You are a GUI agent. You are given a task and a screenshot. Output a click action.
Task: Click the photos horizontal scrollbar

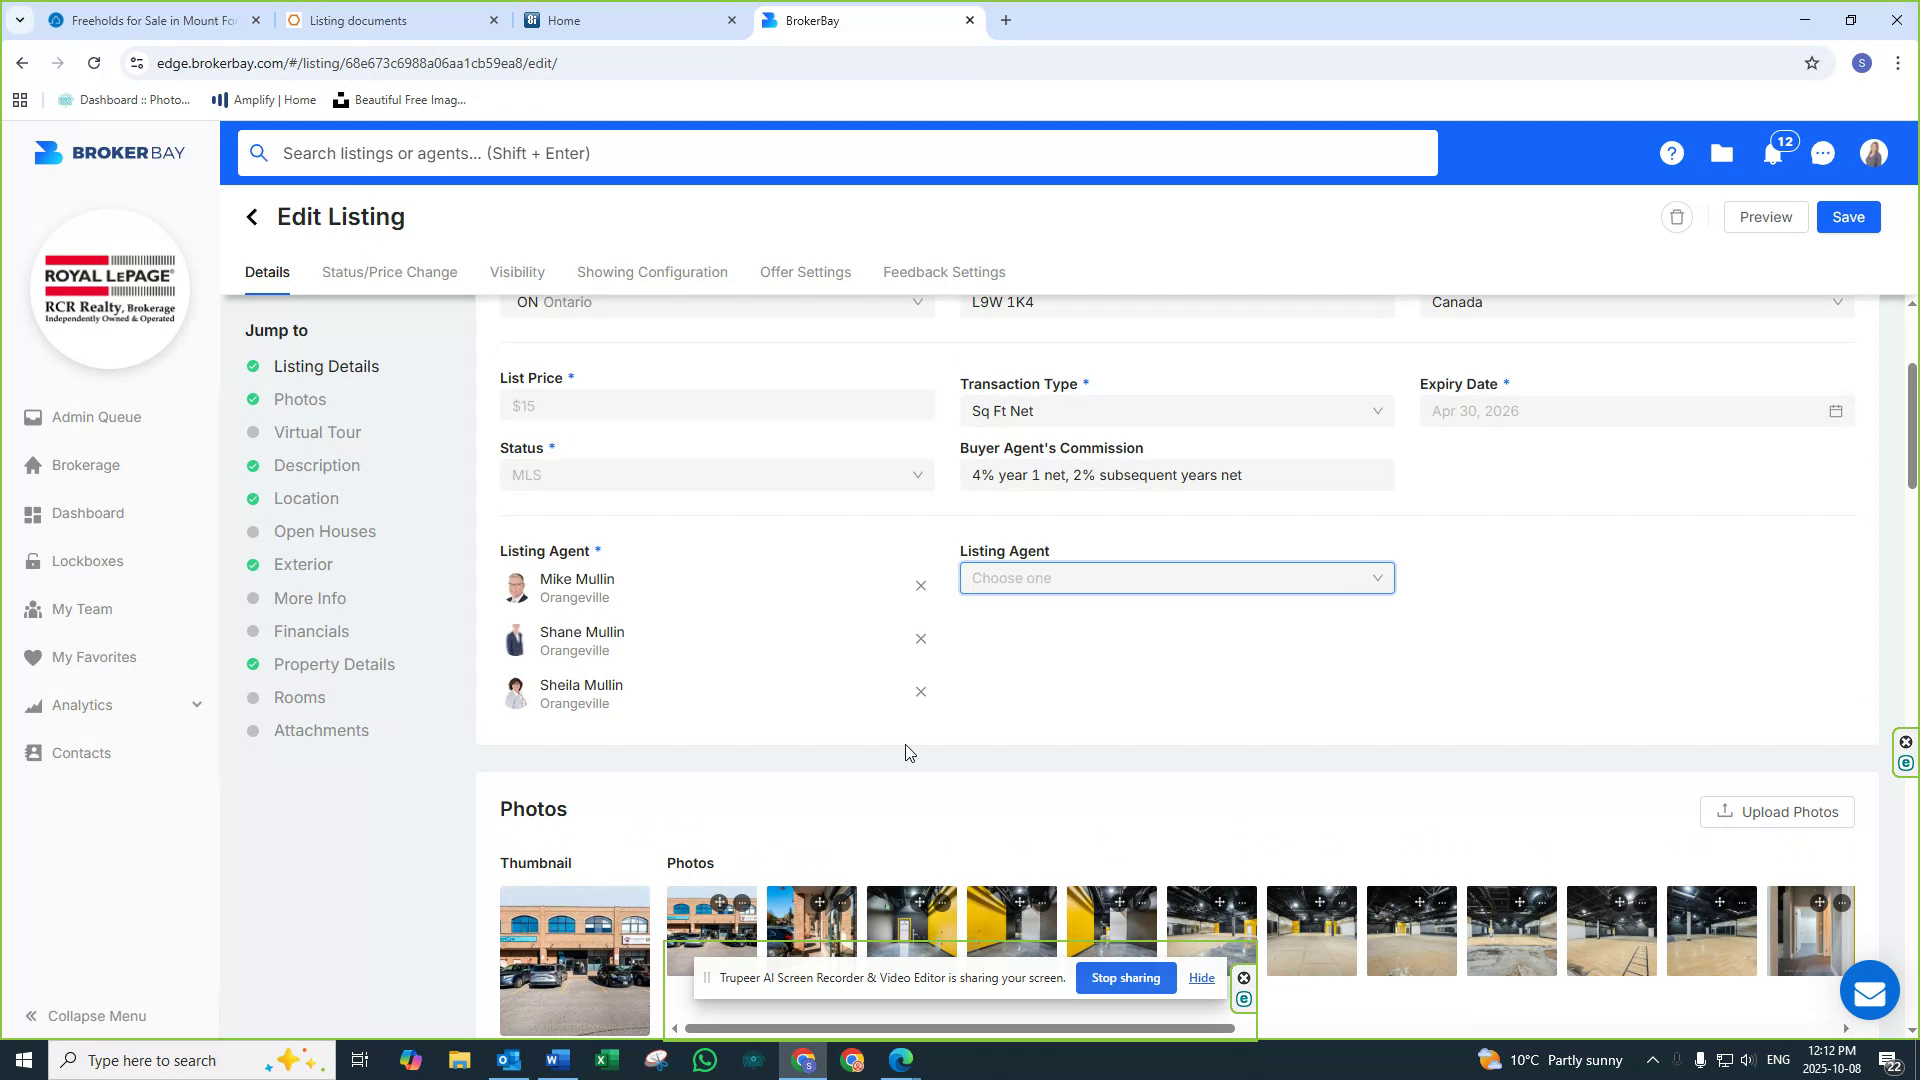coord(960,1027)
